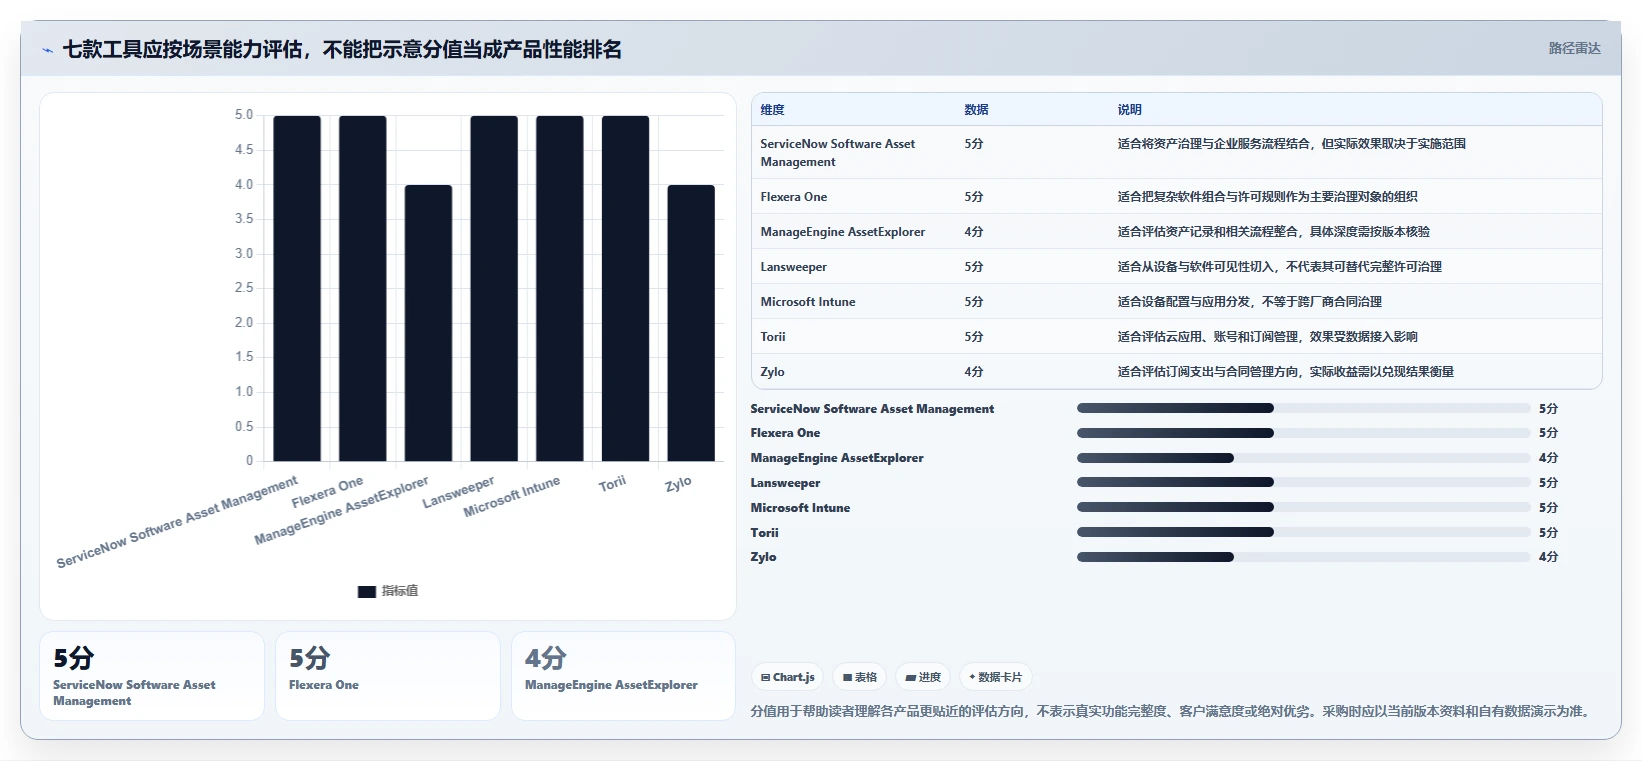Click the blue icon before the title
Image resolution: width=1642 pixels, height=761 pixels.
coord(47,50)
